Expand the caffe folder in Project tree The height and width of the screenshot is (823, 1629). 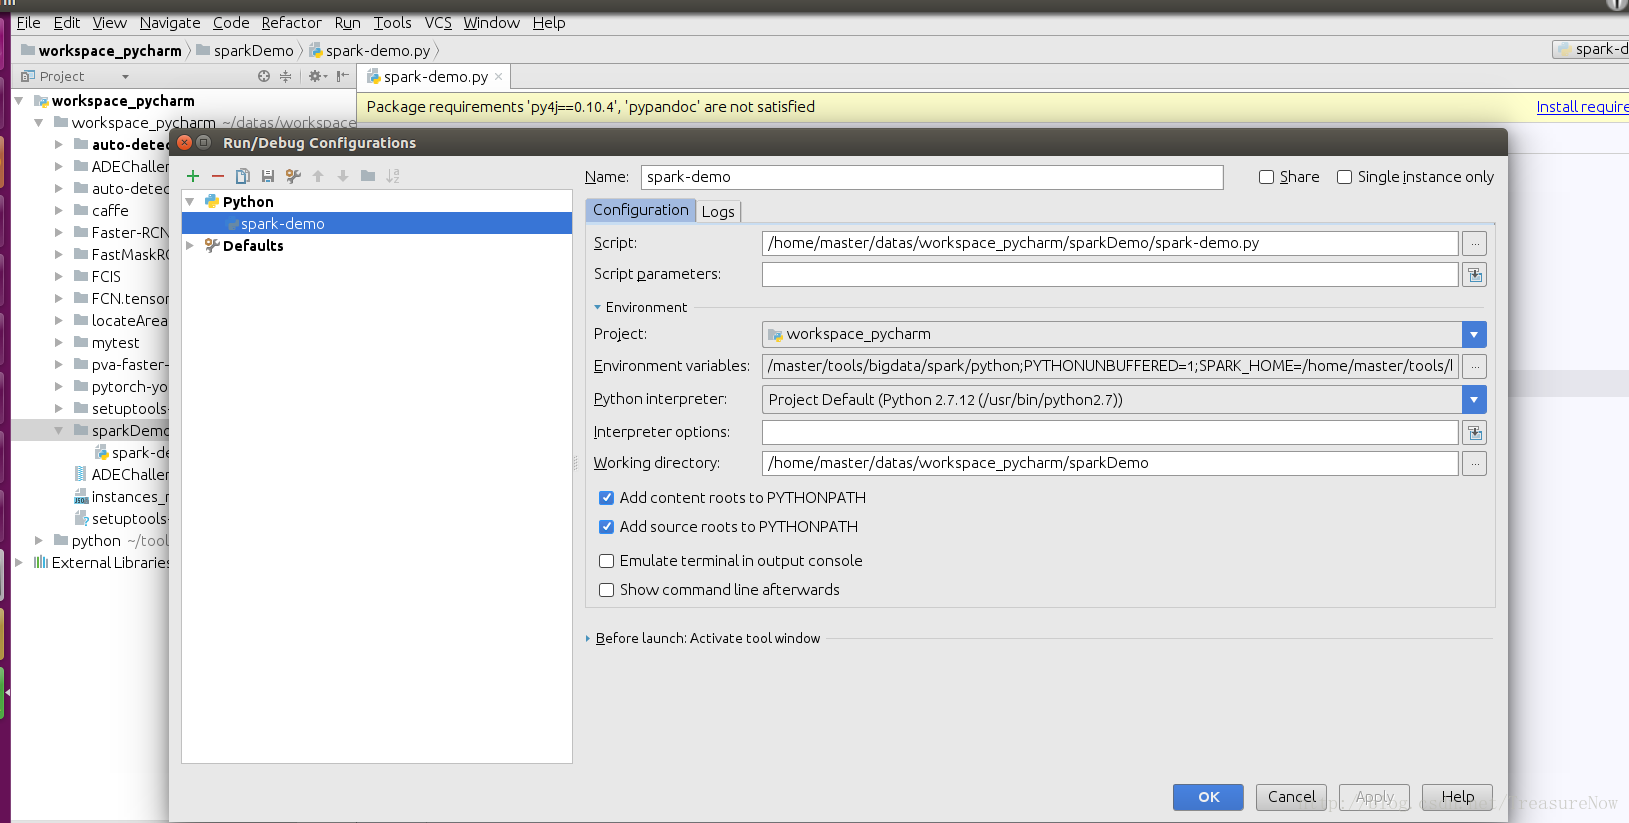[x=58, y=211]
